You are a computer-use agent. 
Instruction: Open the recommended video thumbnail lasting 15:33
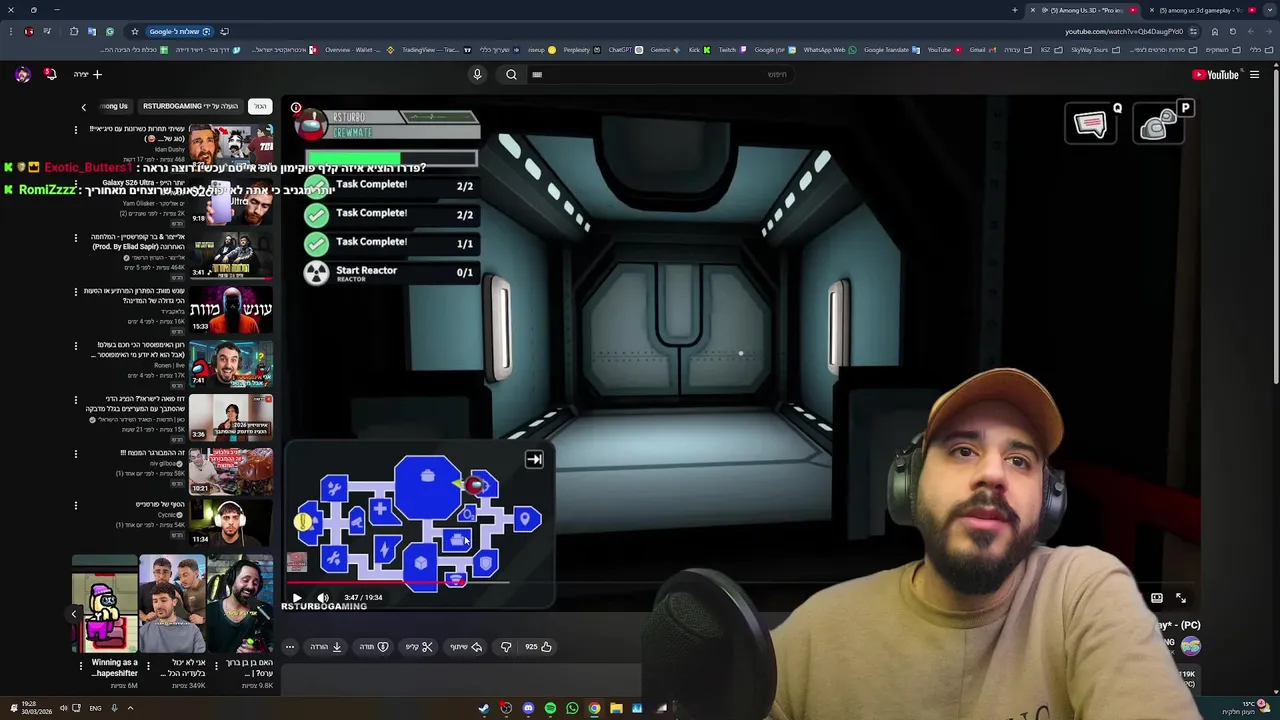(x=231, y=309)
